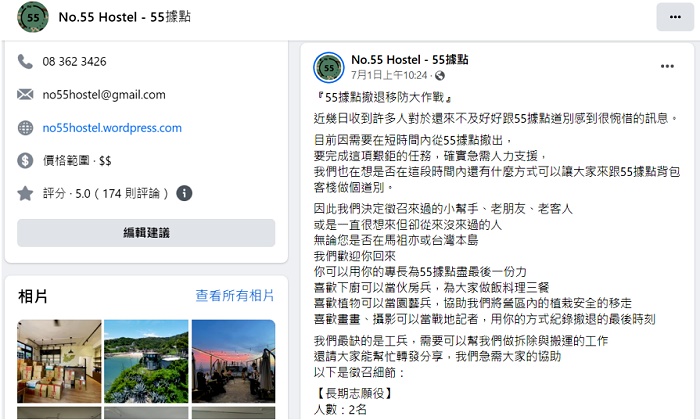This screenshot has width=700, height=420.
Task: Click the 編輯建議 button
Action: pos(146,233)
